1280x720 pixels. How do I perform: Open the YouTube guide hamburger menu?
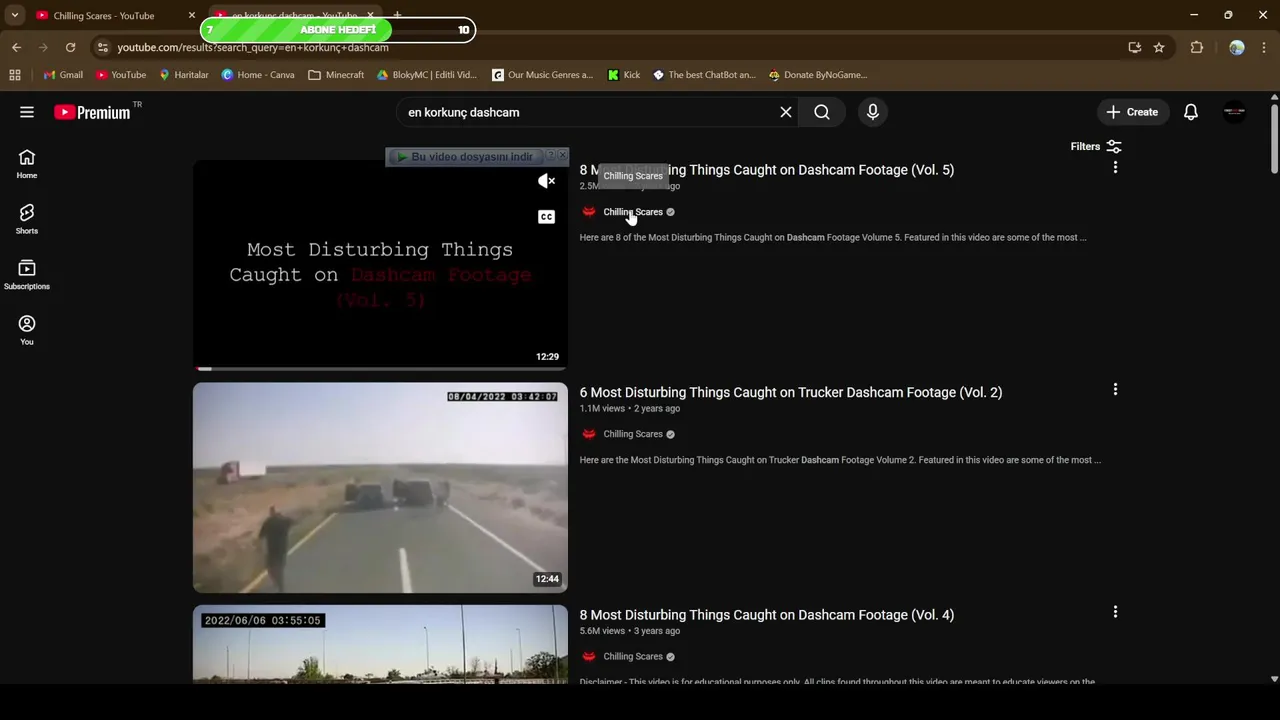pyautogui.click(x=27, y=112)
